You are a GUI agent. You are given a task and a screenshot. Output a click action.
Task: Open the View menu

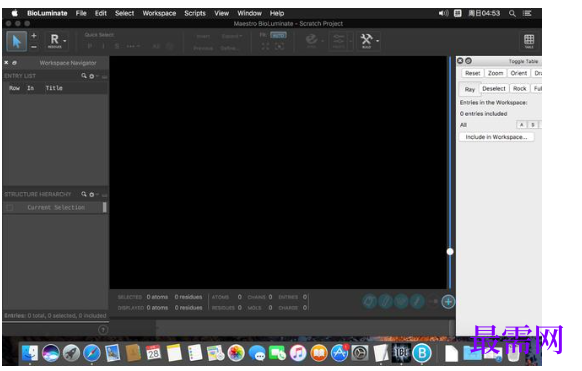[x=221, y=13]
